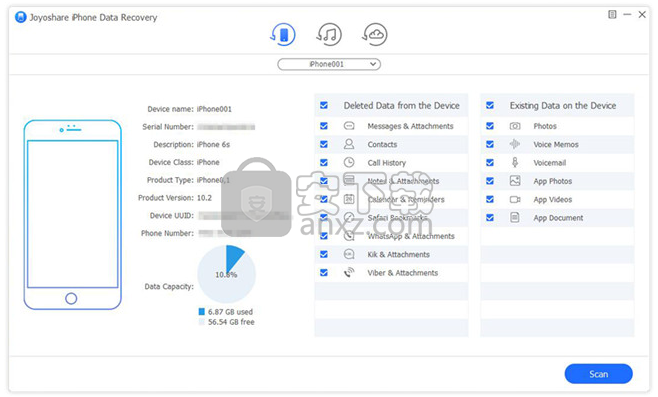Uncheck Kik & Attachments checkbox
658x397 pixels.
324,254
